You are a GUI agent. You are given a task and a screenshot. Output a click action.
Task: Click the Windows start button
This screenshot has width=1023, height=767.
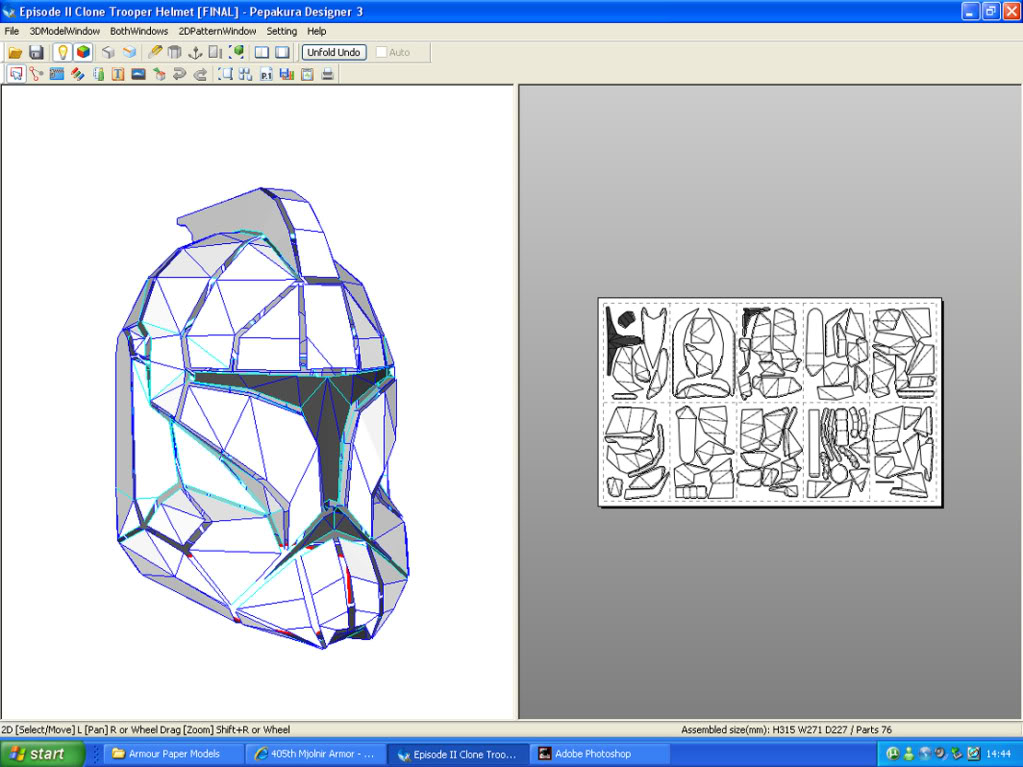pos(42,754)
